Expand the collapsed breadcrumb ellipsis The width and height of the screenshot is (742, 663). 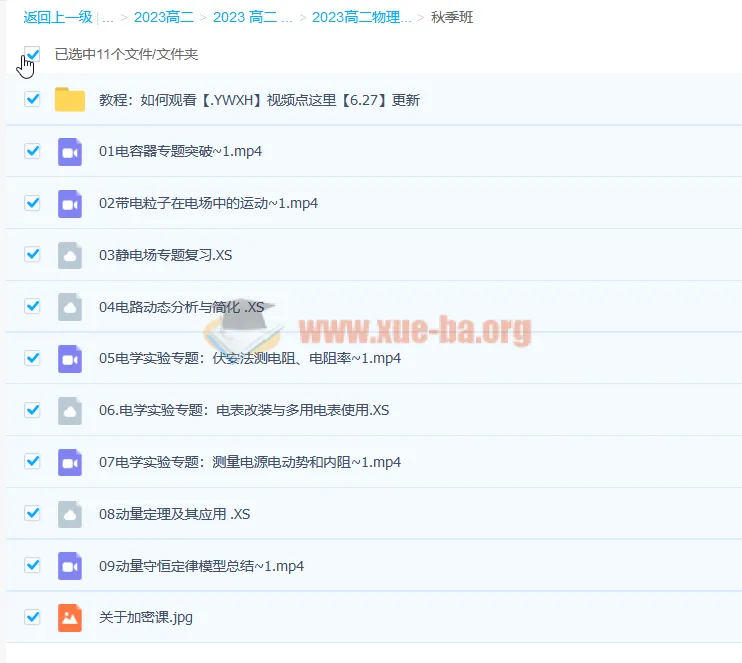tap(108, 17)
